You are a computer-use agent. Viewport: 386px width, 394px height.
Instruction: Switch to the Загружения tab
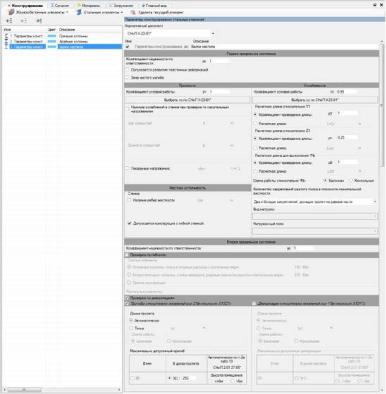(121, 6)
